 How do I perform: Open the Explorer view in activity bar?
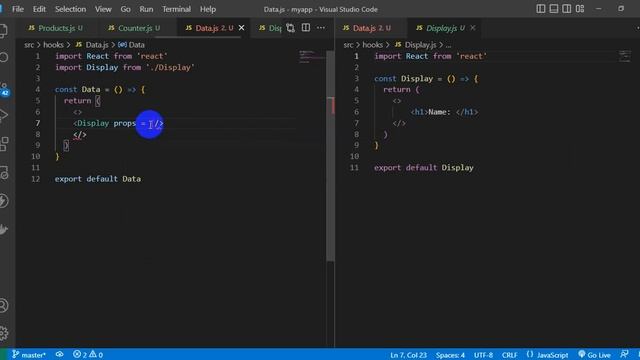(x=3, y=31)
